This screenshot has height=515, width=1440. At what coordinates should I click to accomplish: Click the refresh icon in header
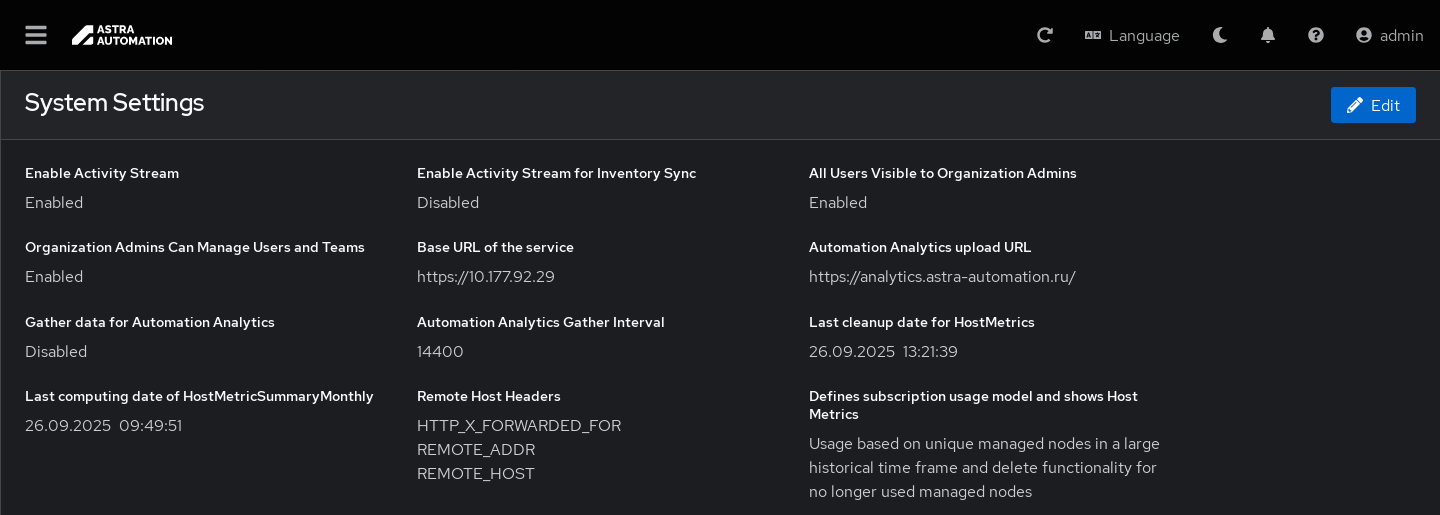click(x=1045, y=35)
